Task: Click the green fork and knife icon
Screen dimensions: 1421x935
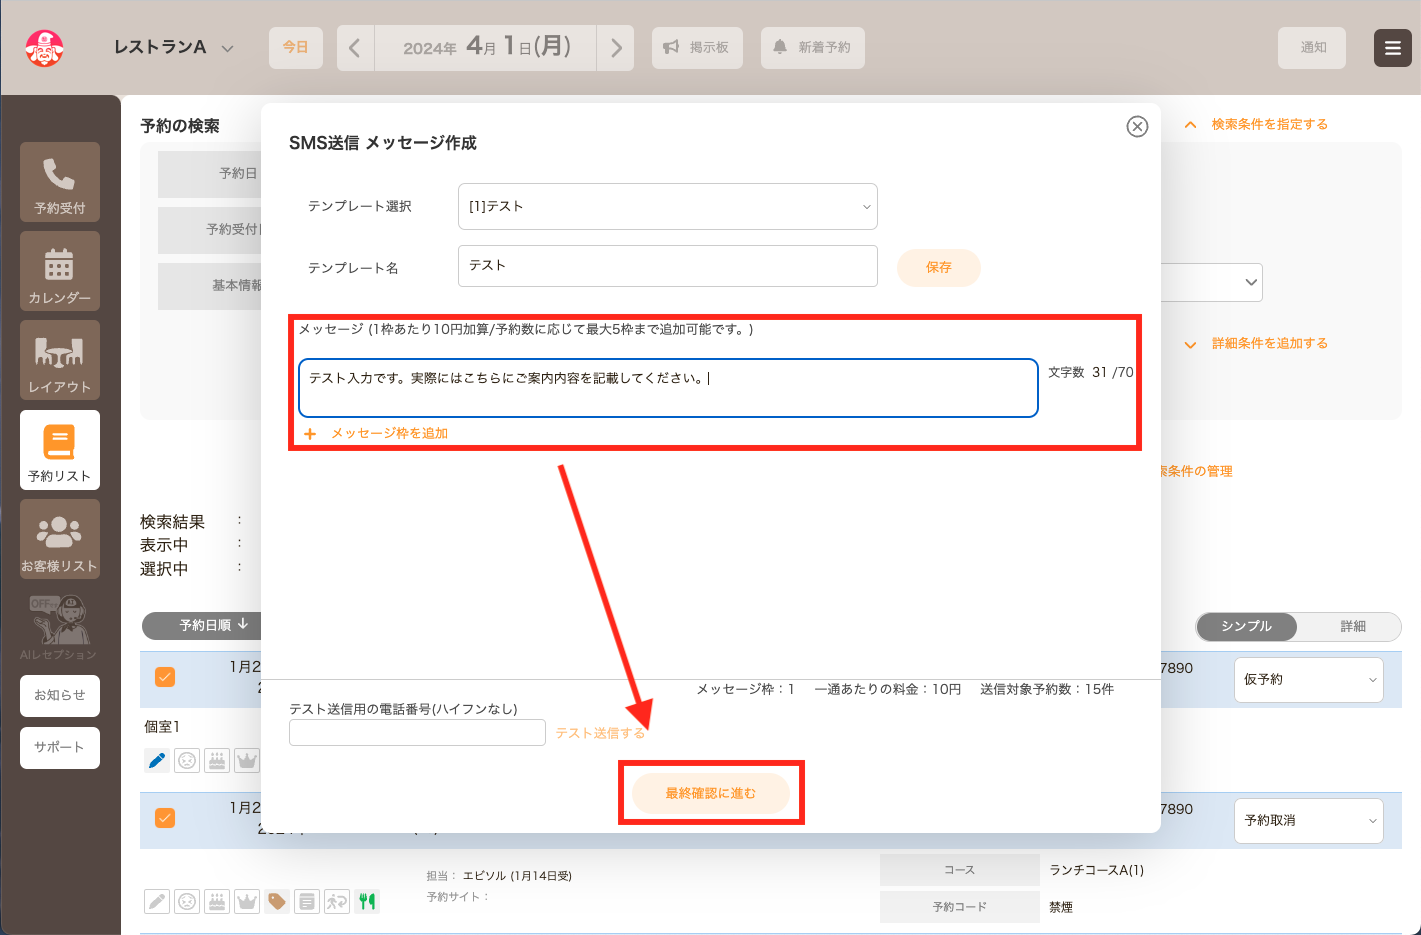Action: 367,901
